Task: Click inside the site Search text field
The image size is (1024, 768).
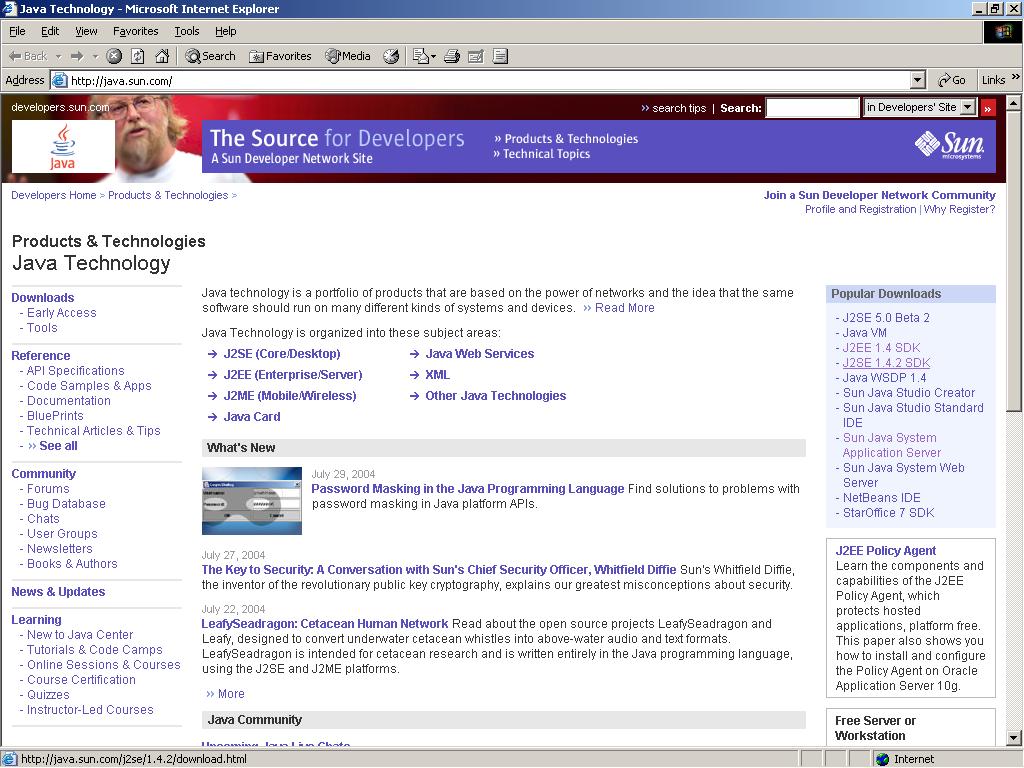Action: [x=812, y=107]
